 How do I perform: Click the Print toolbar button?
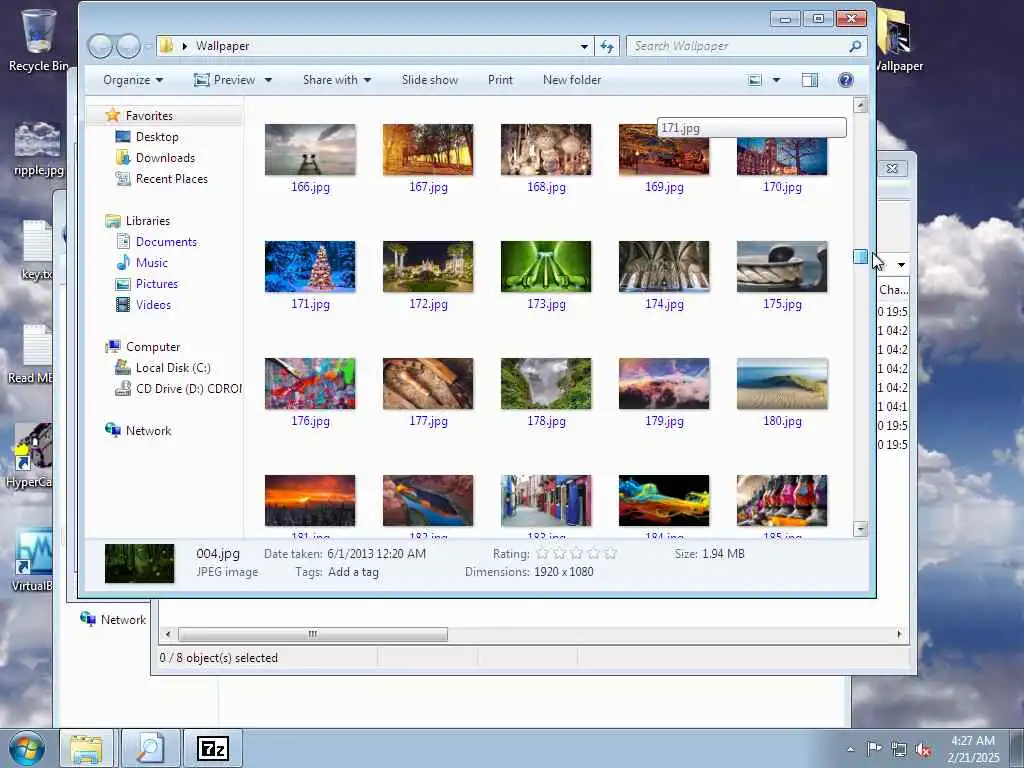click(500, 80)
